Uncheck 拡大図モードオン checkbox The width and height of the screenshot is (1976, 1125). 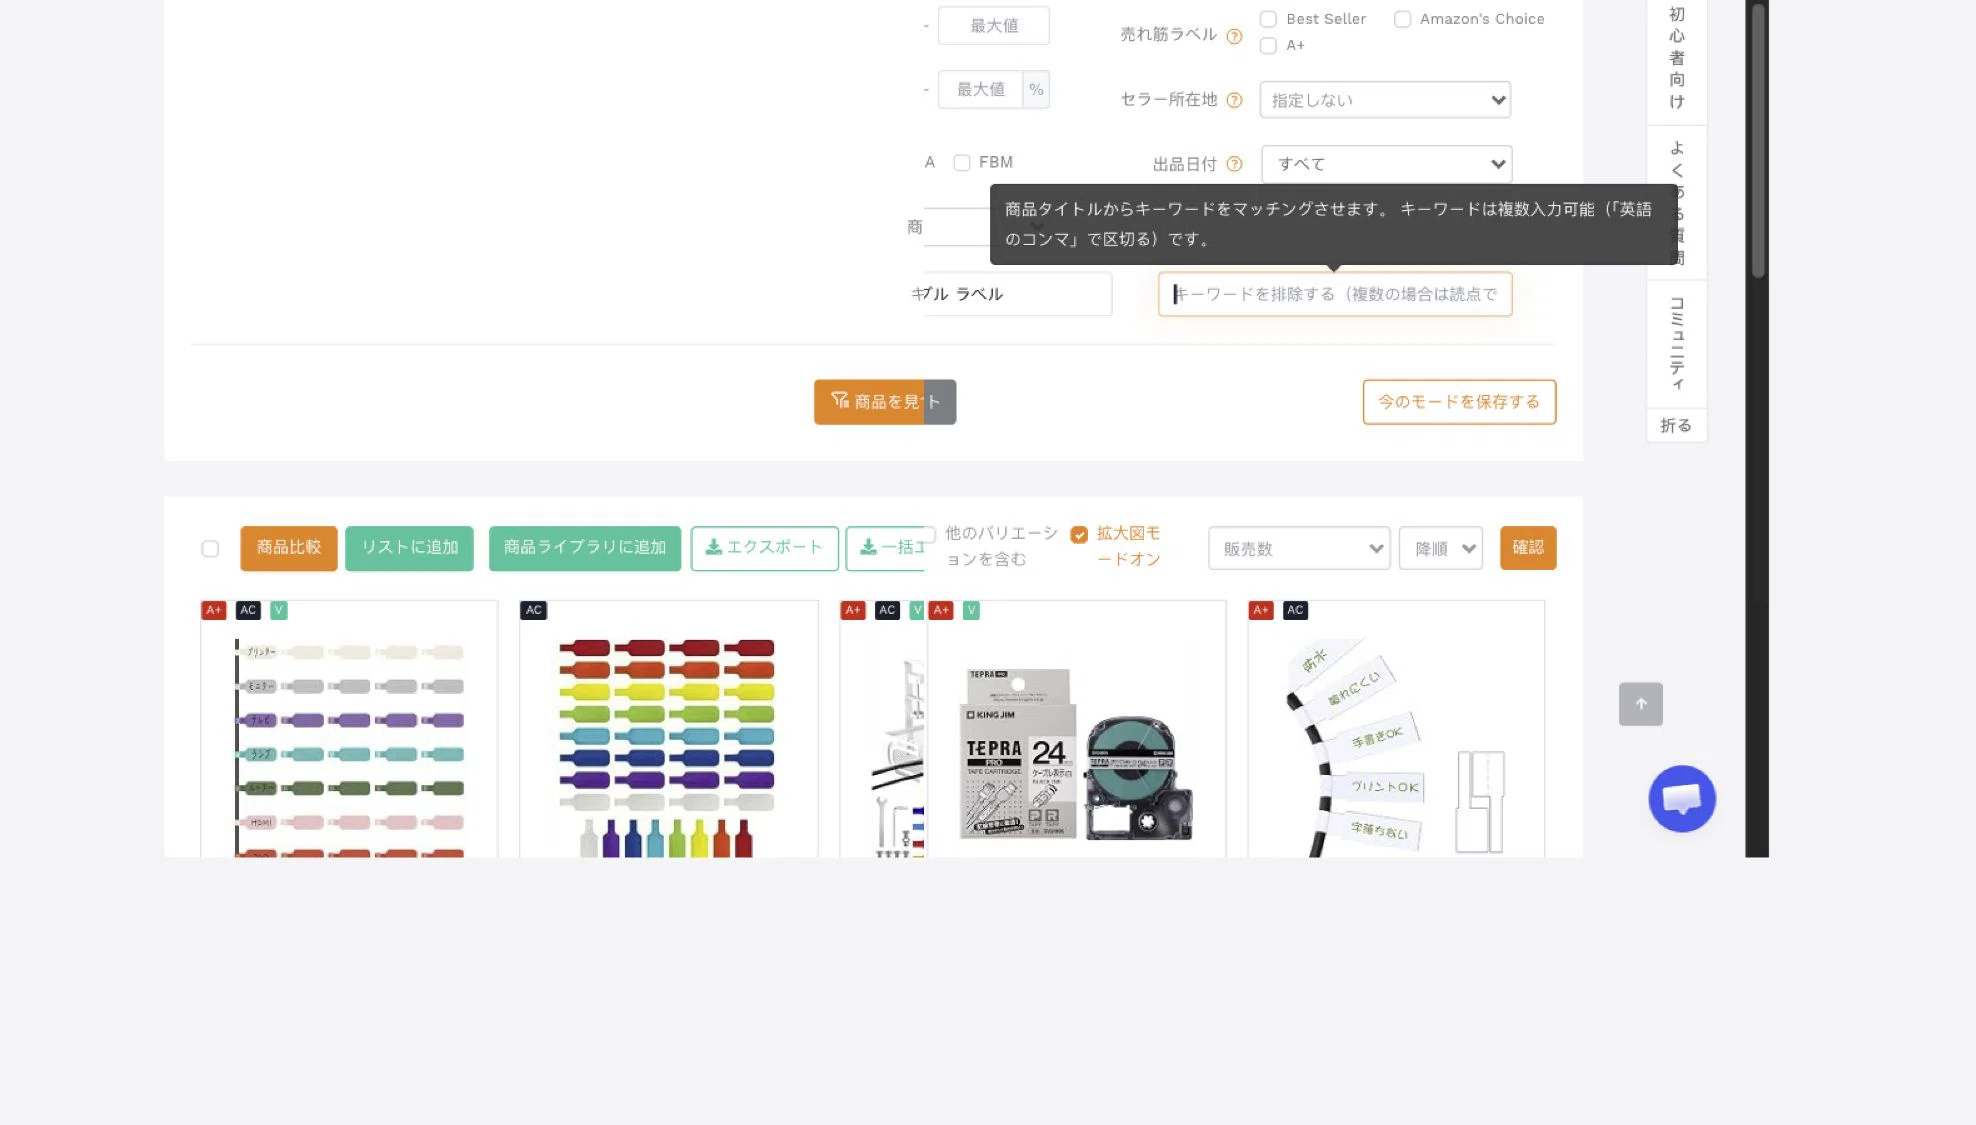[1079, 535]
